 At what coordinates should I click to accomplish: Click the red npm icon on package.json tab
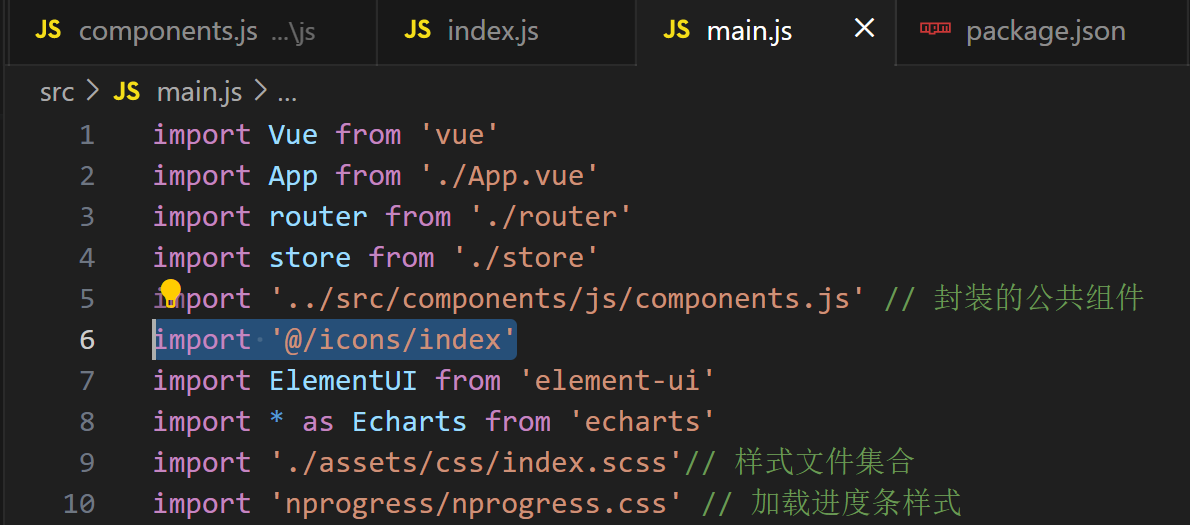(935, 29)
